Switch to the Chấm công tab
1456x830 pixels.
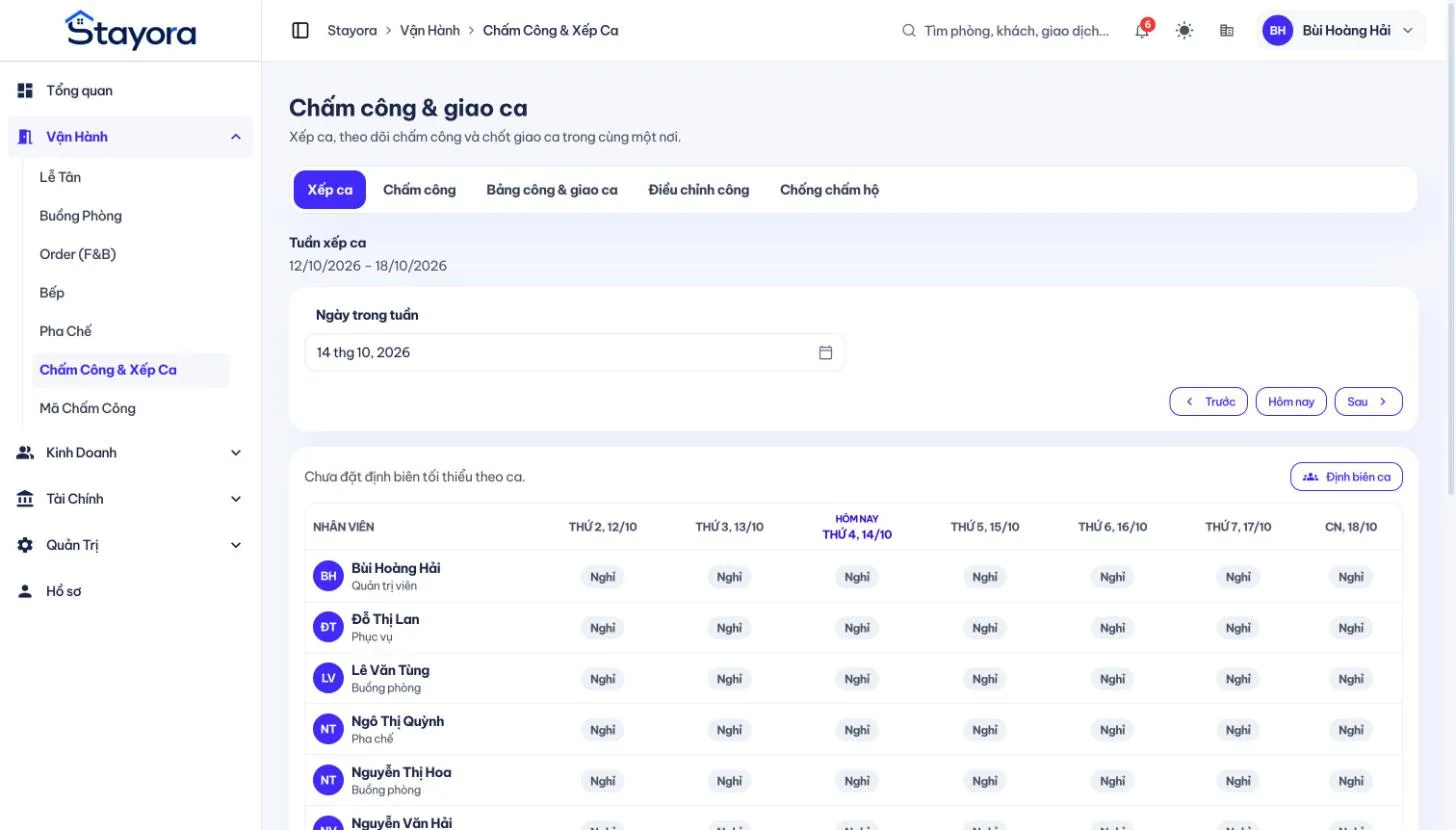coord(419,190)
